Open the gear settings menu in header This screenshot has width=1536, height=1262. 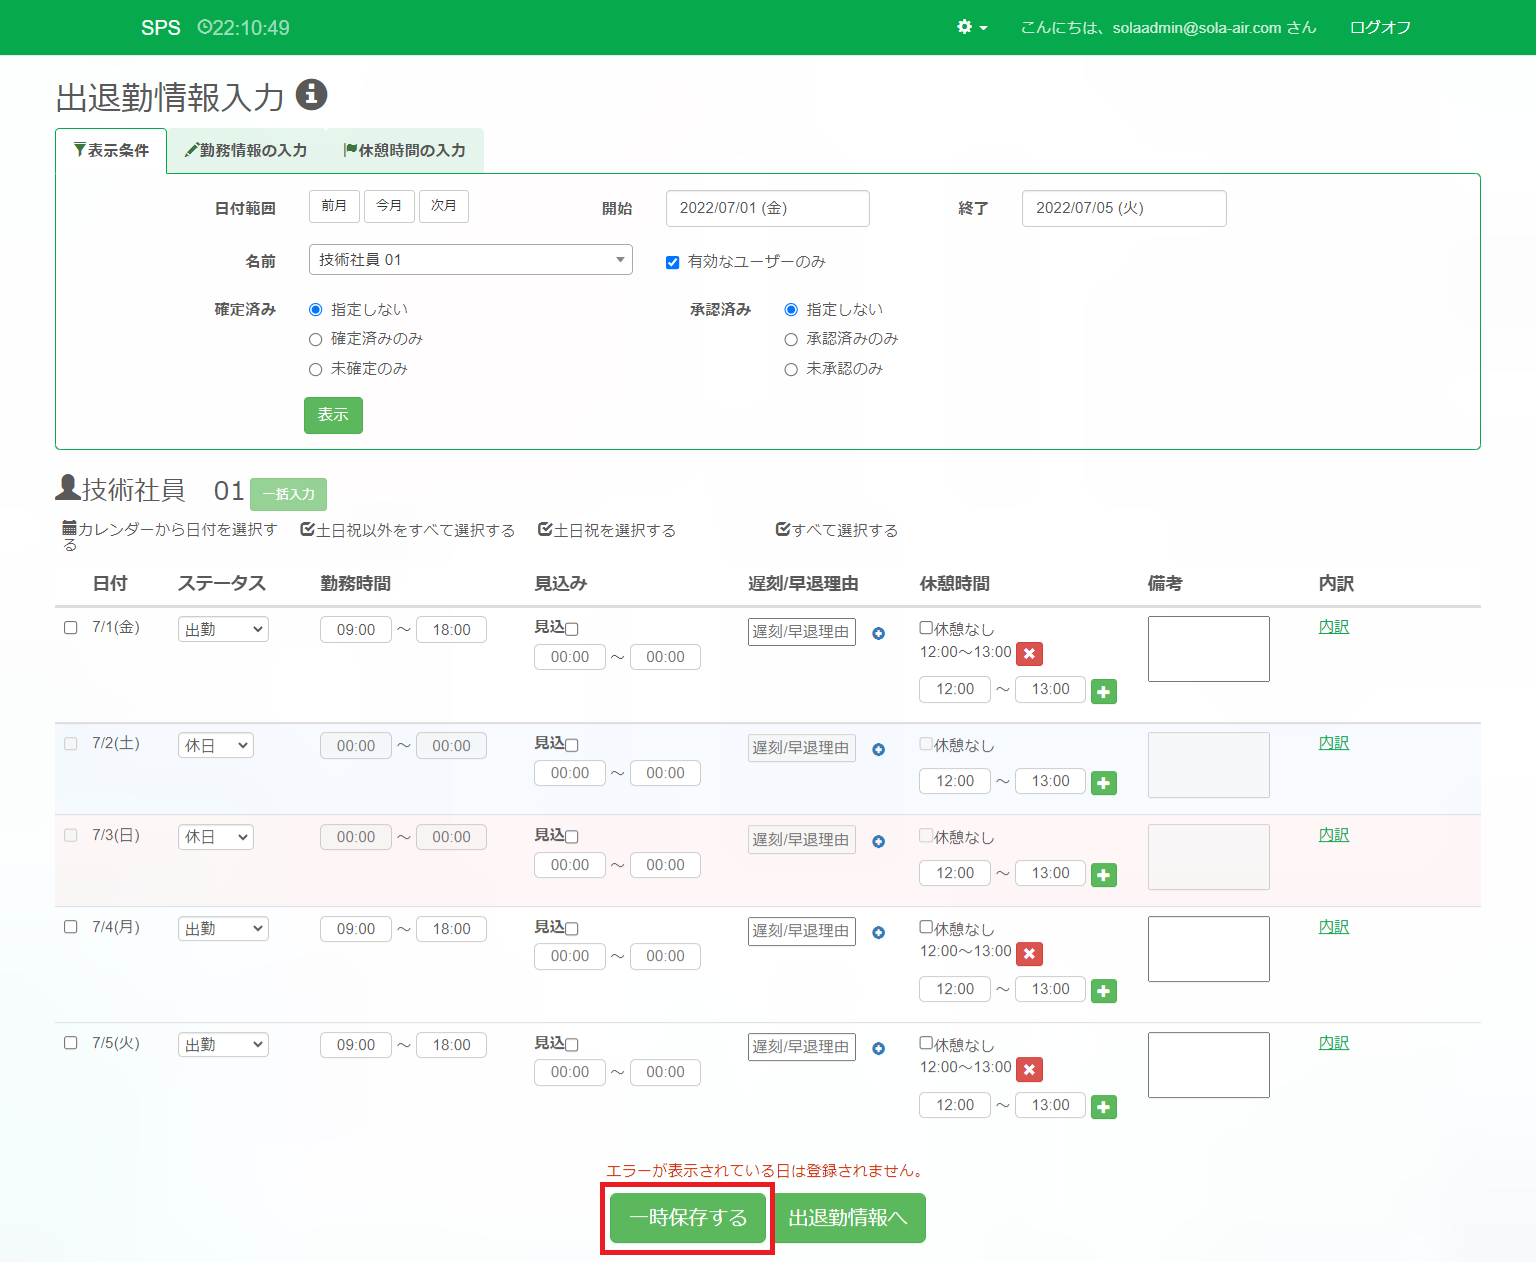tap(970, 27)
